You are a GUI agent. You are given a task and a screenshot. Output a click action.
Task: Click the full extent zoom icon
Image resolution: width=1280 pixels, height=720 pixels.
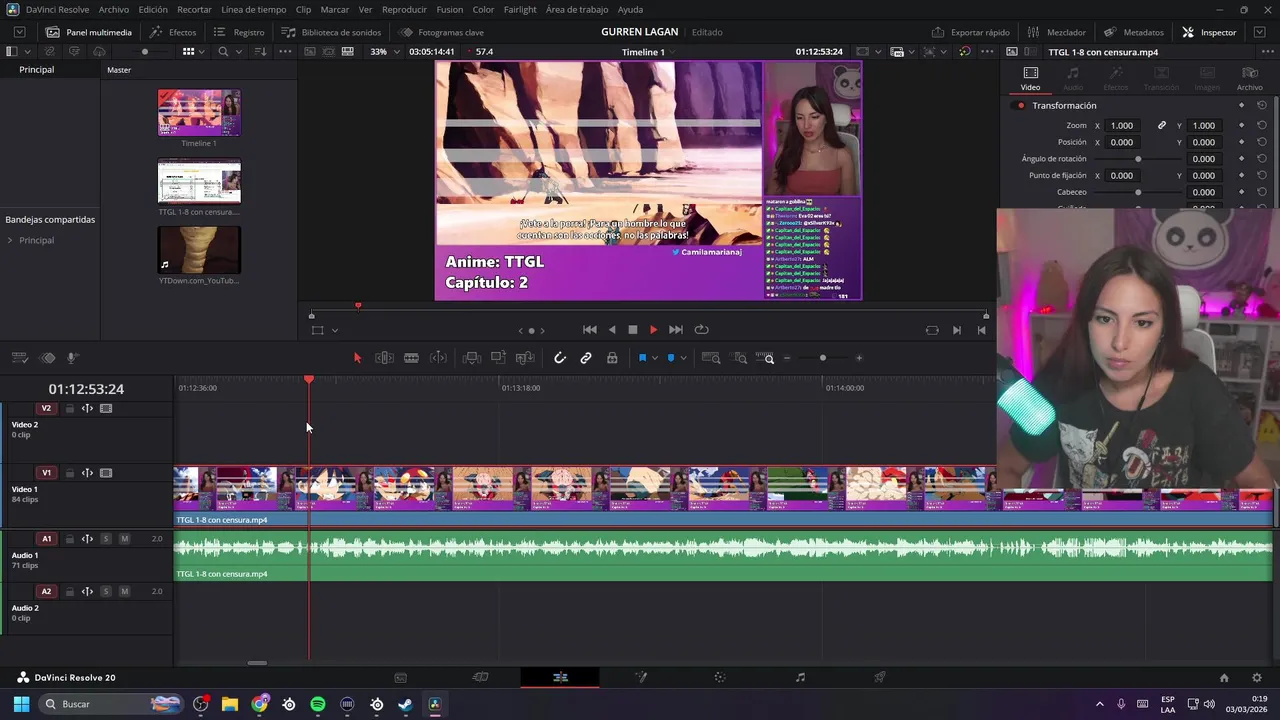[x=711, y=358]
